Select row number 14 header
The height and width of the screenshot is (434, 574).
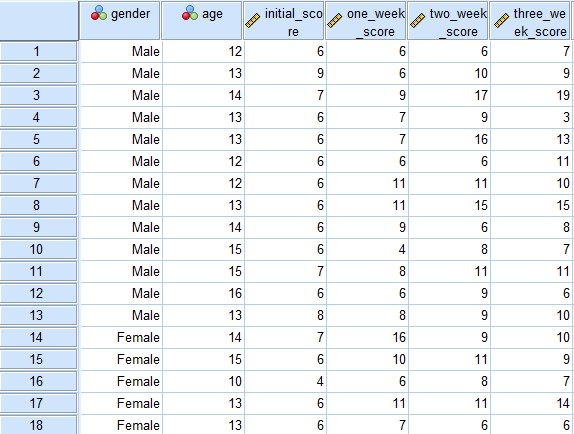pos(38,337)
